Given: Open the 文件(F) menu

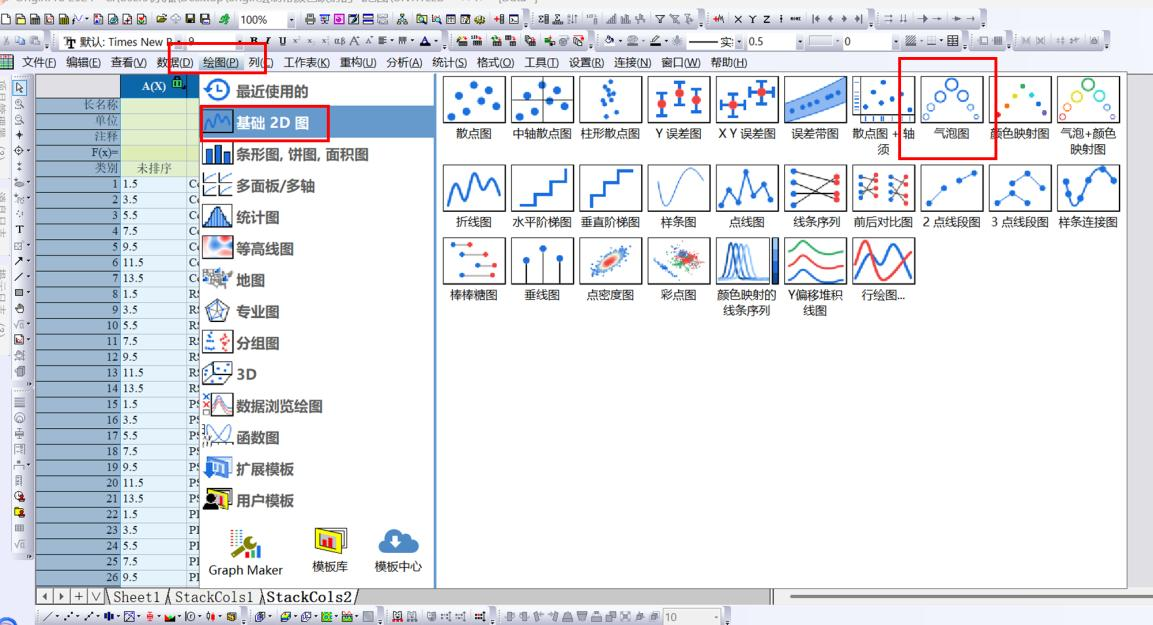Looking at the screenshot, I should 38,62.
